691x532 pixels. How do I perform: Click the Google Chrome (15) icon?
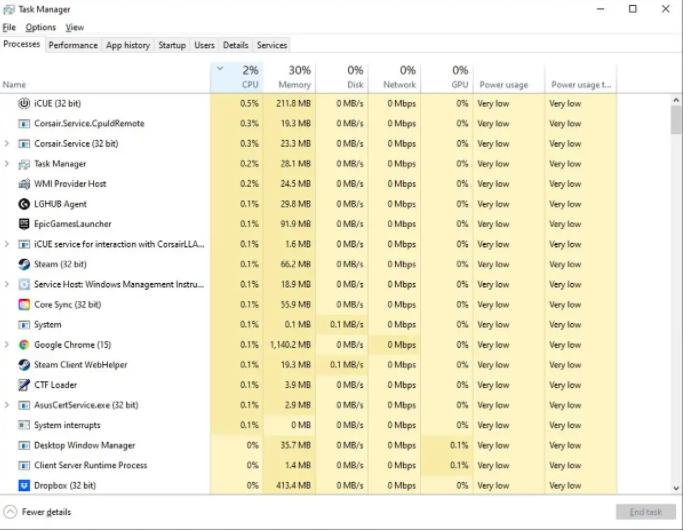pyautogui.click(x=24, y=345)
